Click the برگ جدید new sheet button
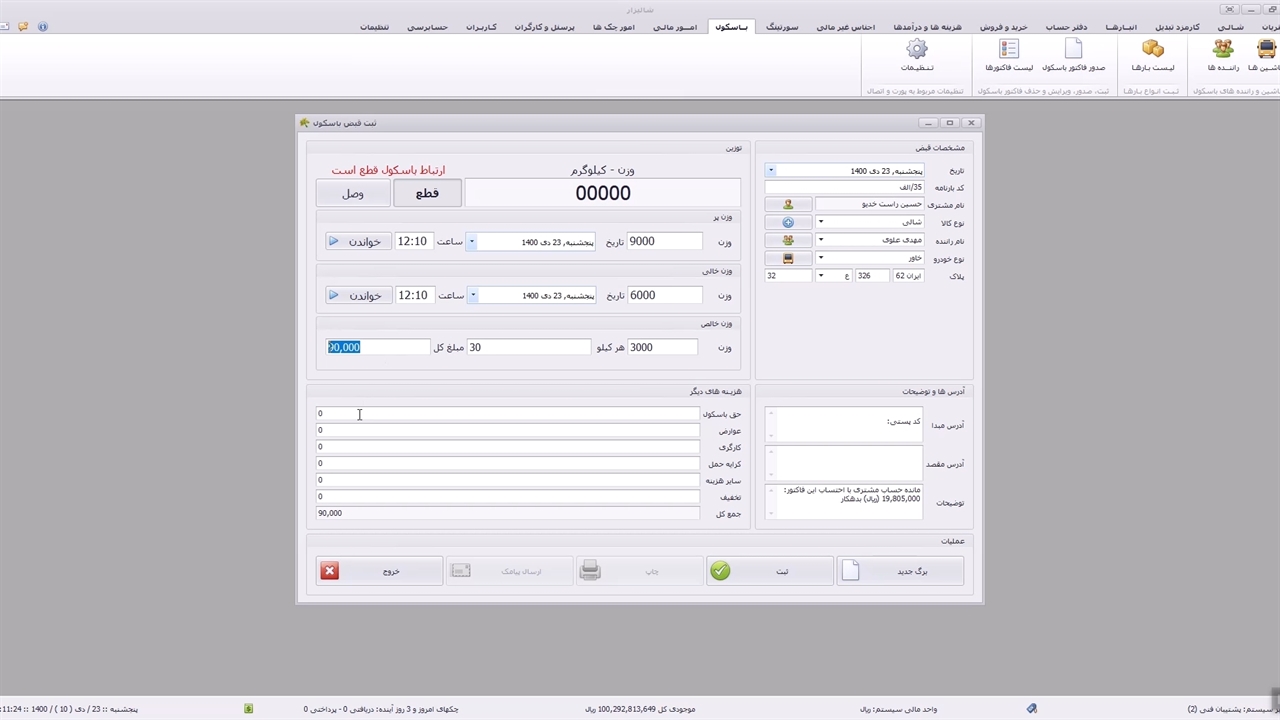Viewport: 1280px width, 720px height. pos(900,571)
